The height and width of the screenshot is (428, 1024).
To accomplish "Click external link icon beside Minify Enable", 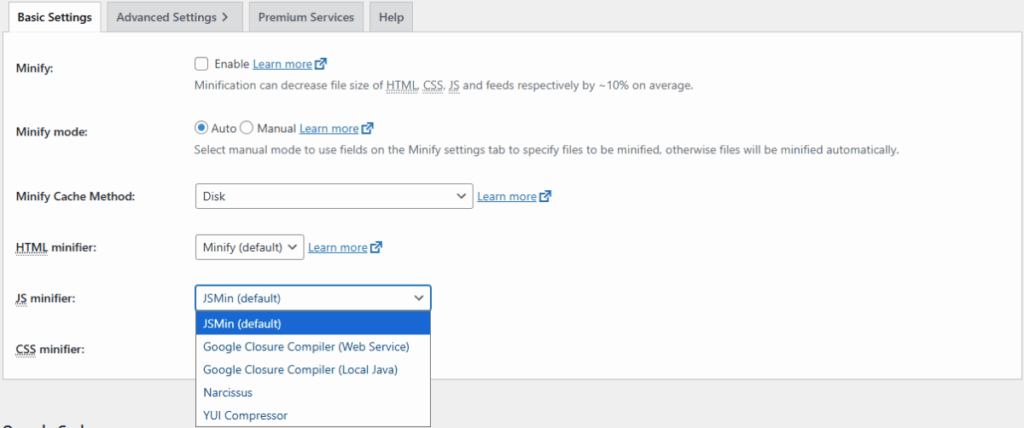I will (321, 64).
